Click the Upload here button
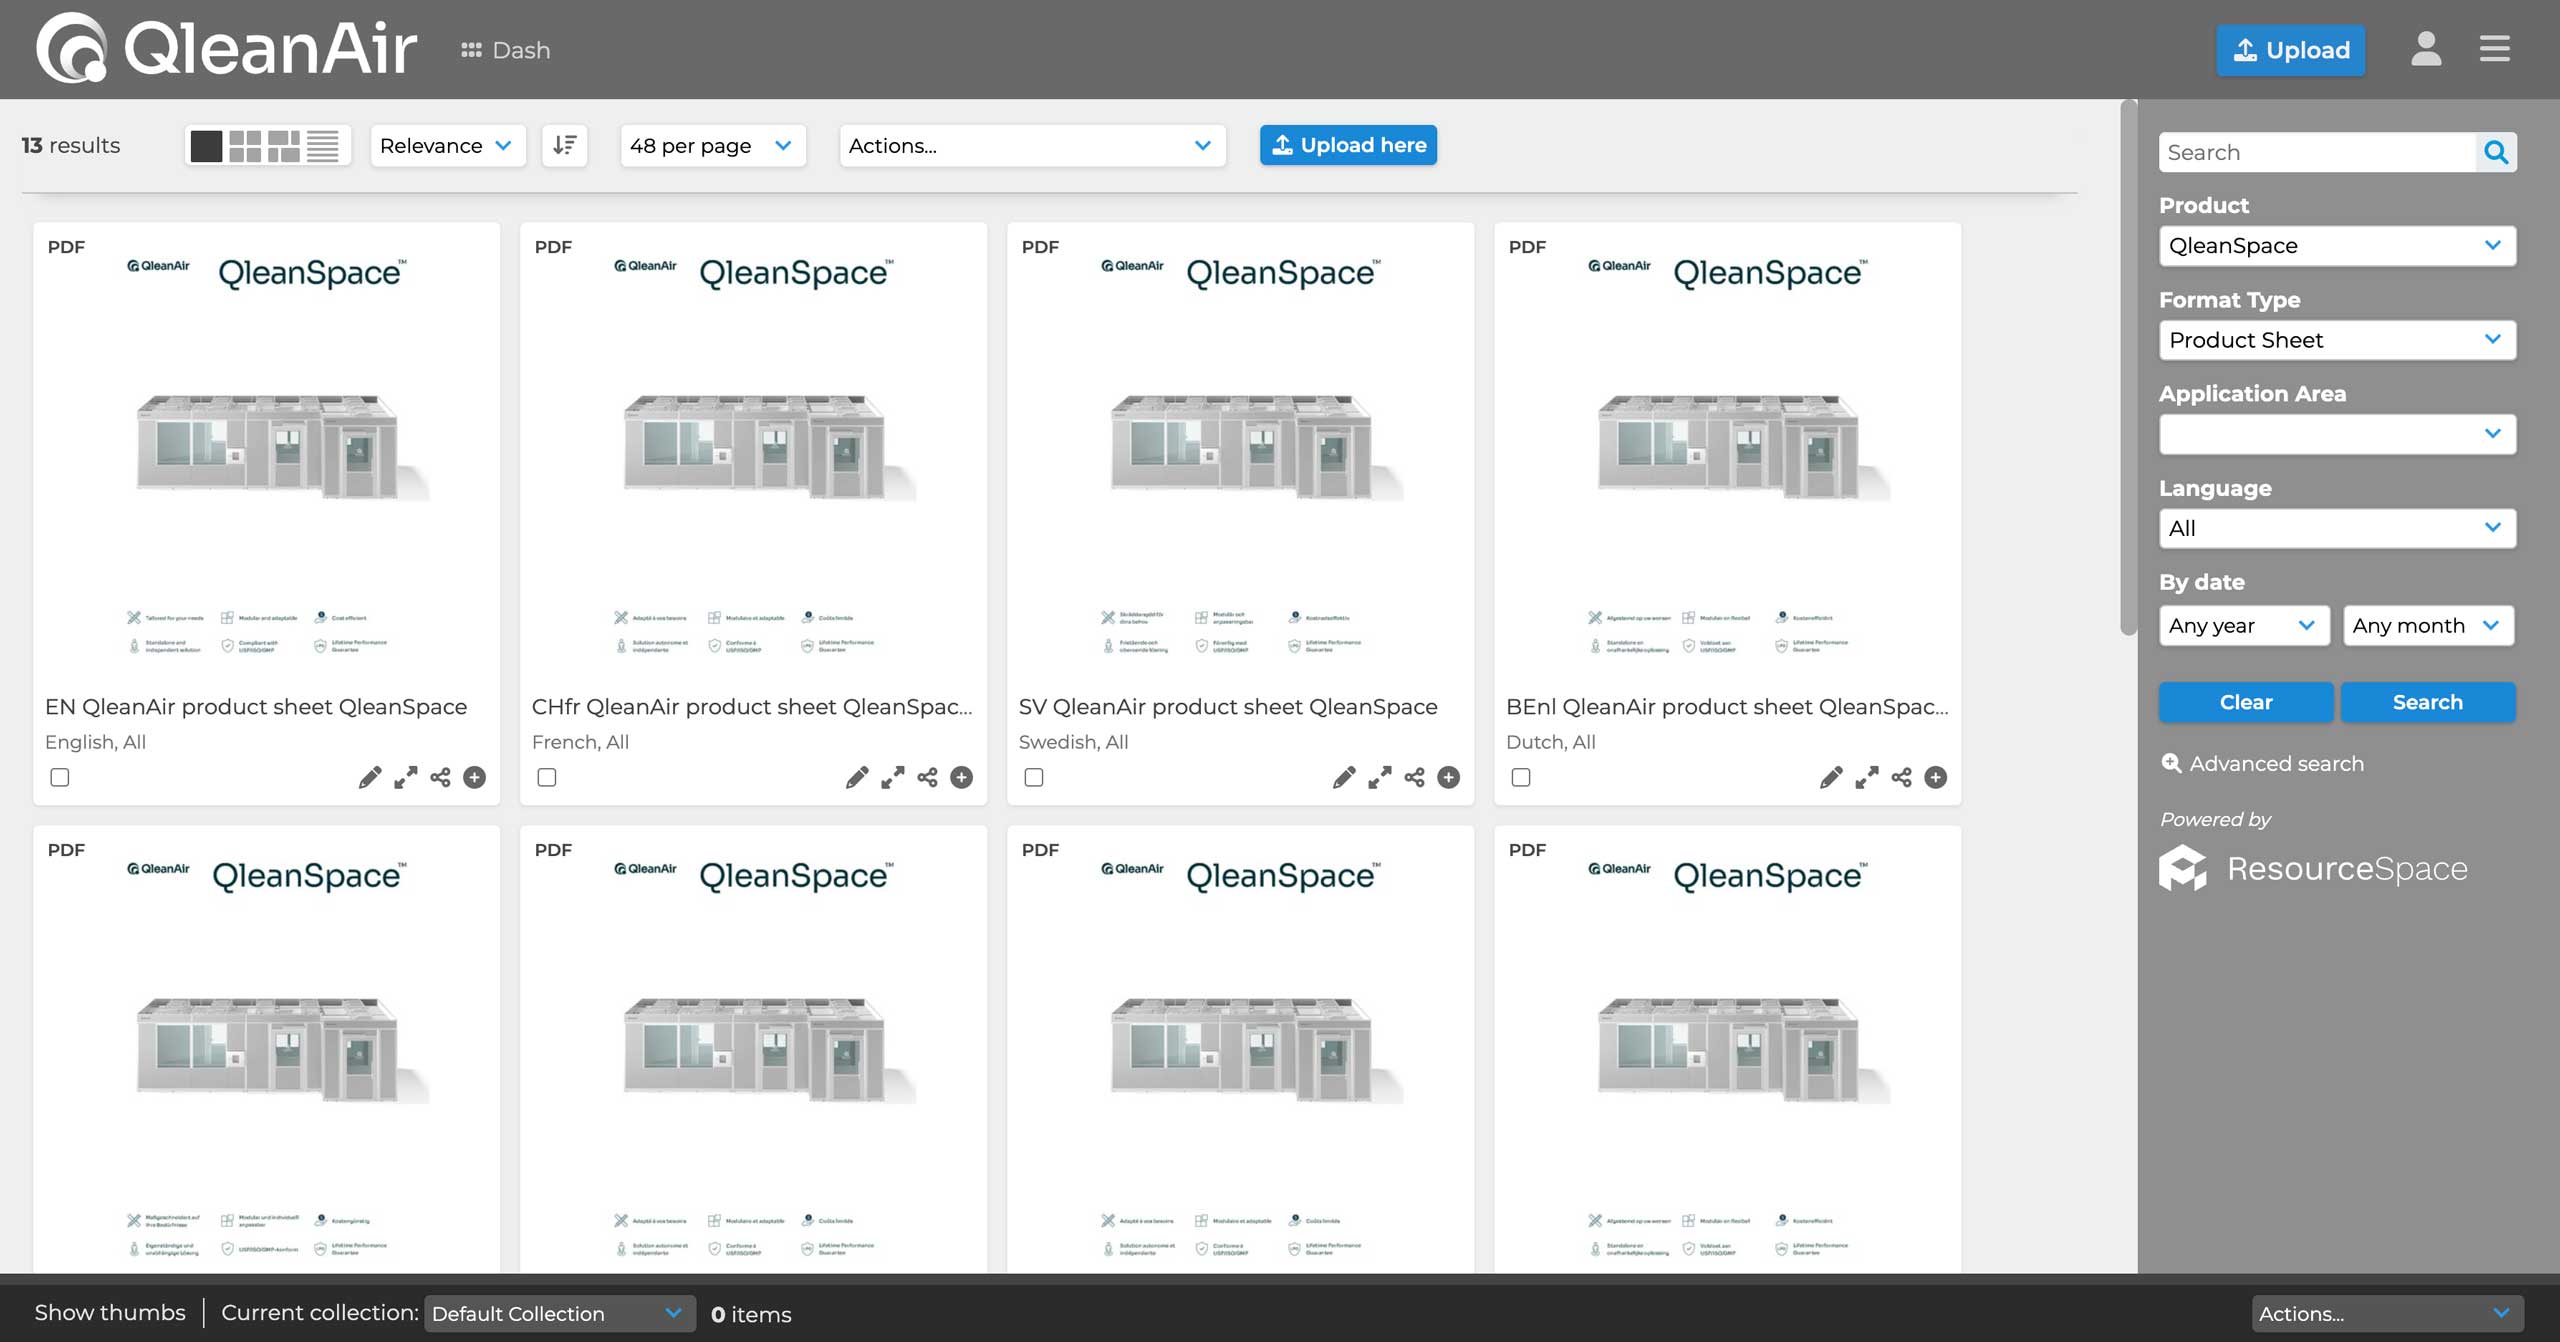 click(1348, 145)
